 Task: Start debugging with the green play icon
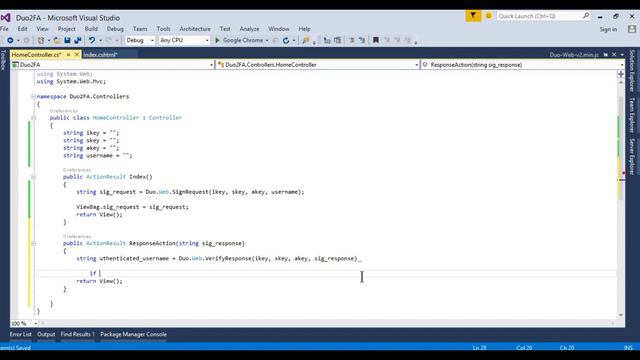point(218,40)
